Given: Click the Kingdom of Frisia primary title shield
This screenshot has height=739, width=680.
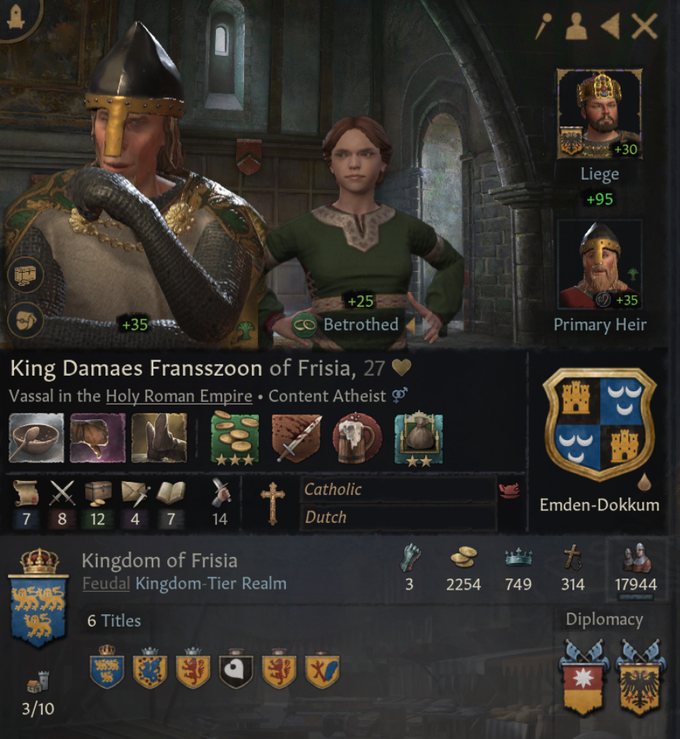Looking at the screenshot, I should (39, 599).
